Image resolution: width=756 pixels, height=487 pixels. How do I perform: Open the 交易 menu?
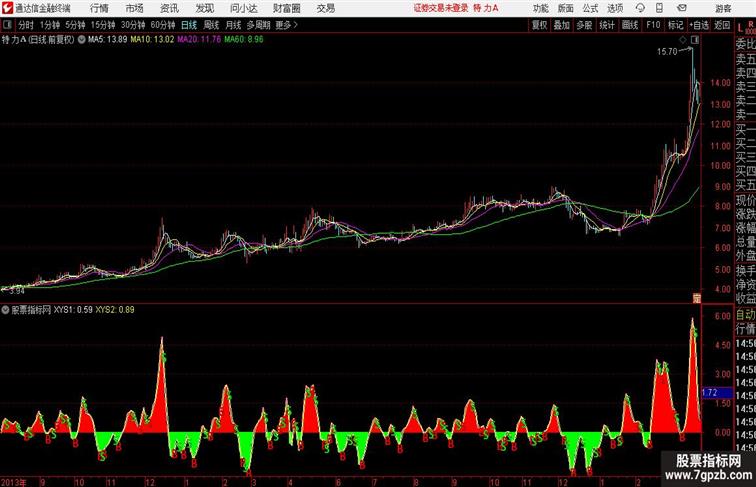(325, 8)
